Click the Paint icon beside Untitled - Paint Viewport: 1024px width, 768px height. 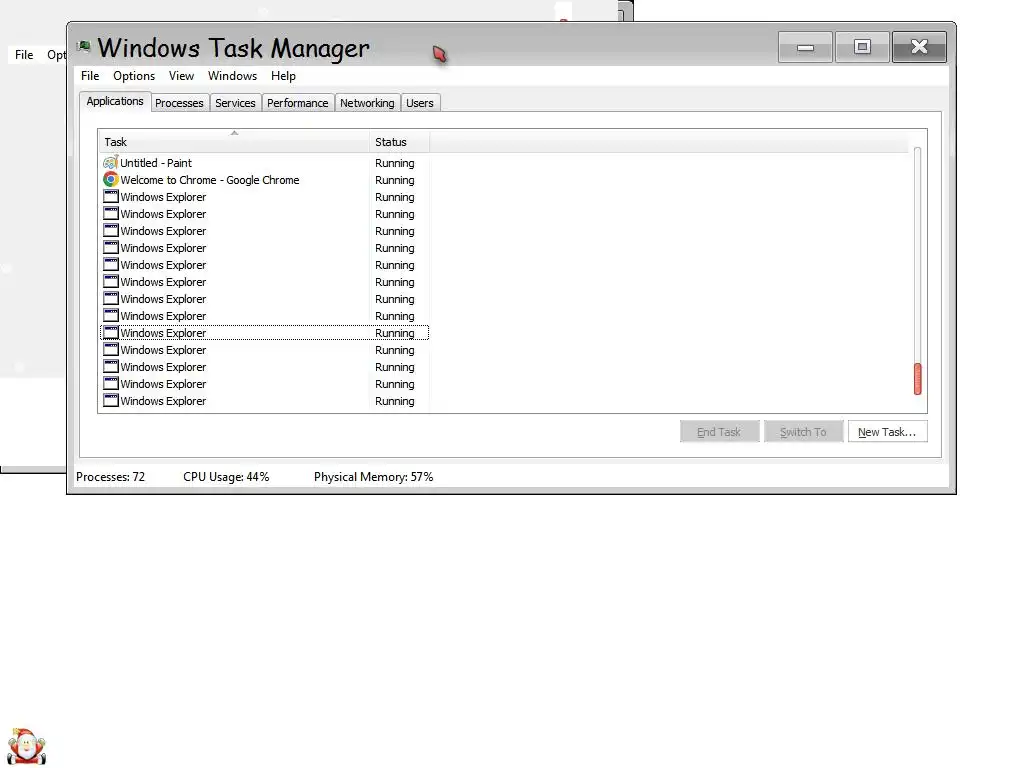click(x=110, y=163)
